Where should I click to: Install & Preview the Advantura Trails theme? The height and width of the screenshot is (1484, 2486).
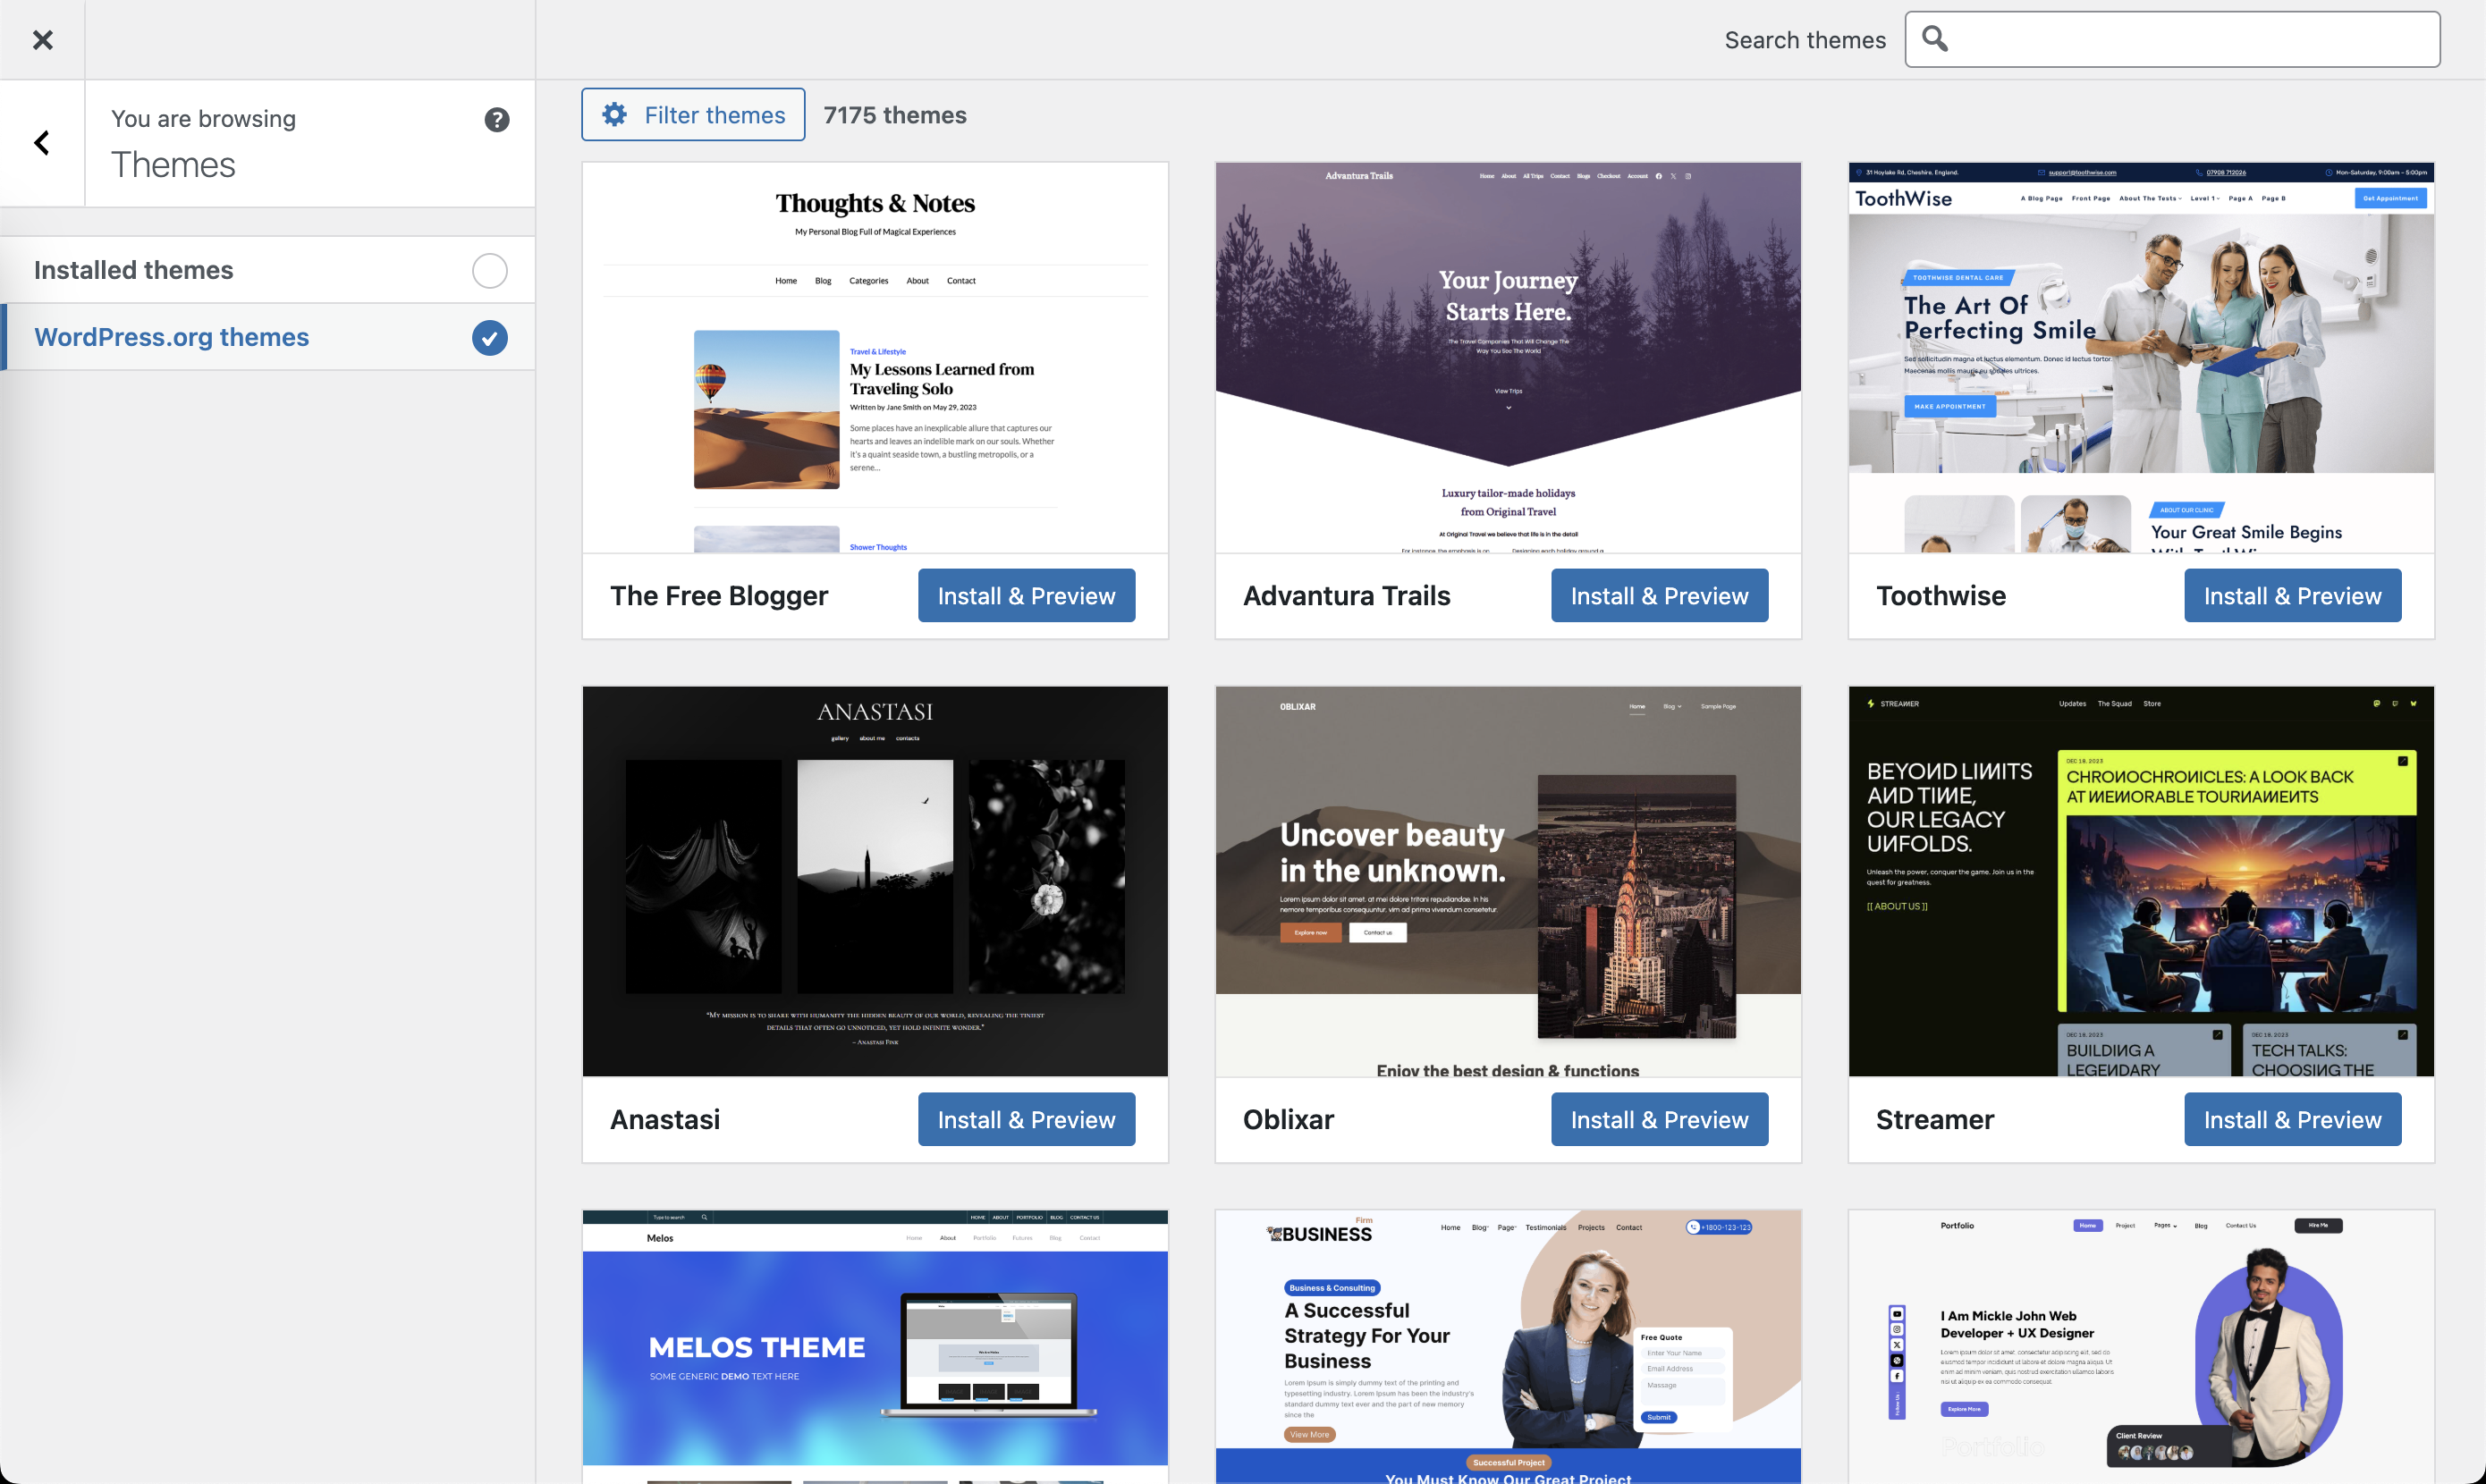click(x=1659, y=596)
